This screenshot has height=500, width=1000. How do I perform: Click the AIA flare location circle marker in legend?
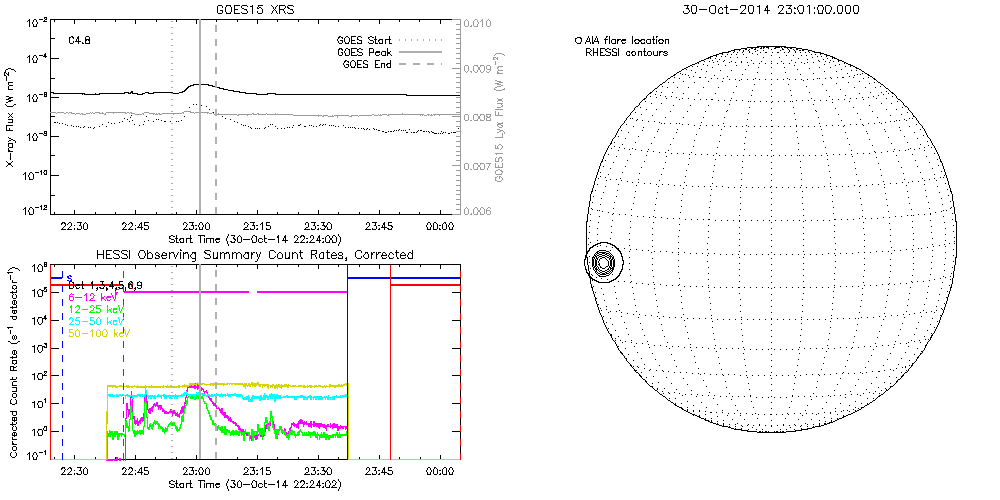pyautogui.click(x=578, y=41)
